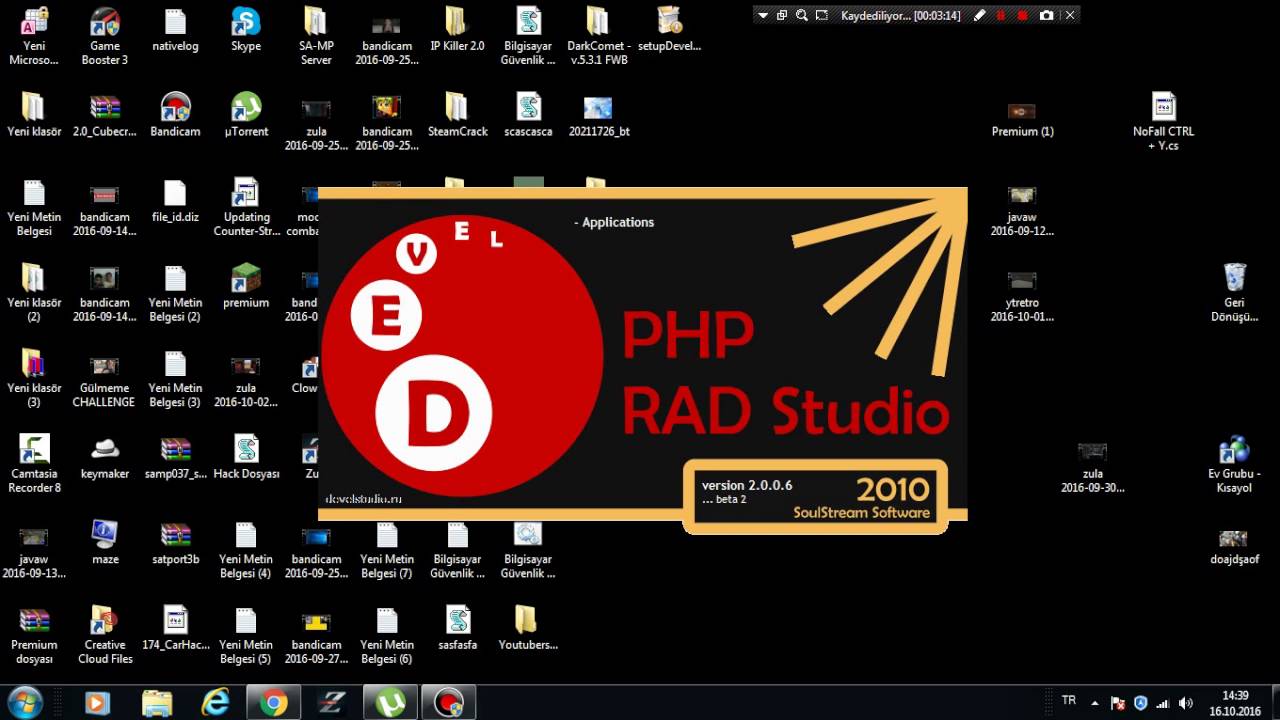Select the file_id.diz file

click(x=175, y=202)
